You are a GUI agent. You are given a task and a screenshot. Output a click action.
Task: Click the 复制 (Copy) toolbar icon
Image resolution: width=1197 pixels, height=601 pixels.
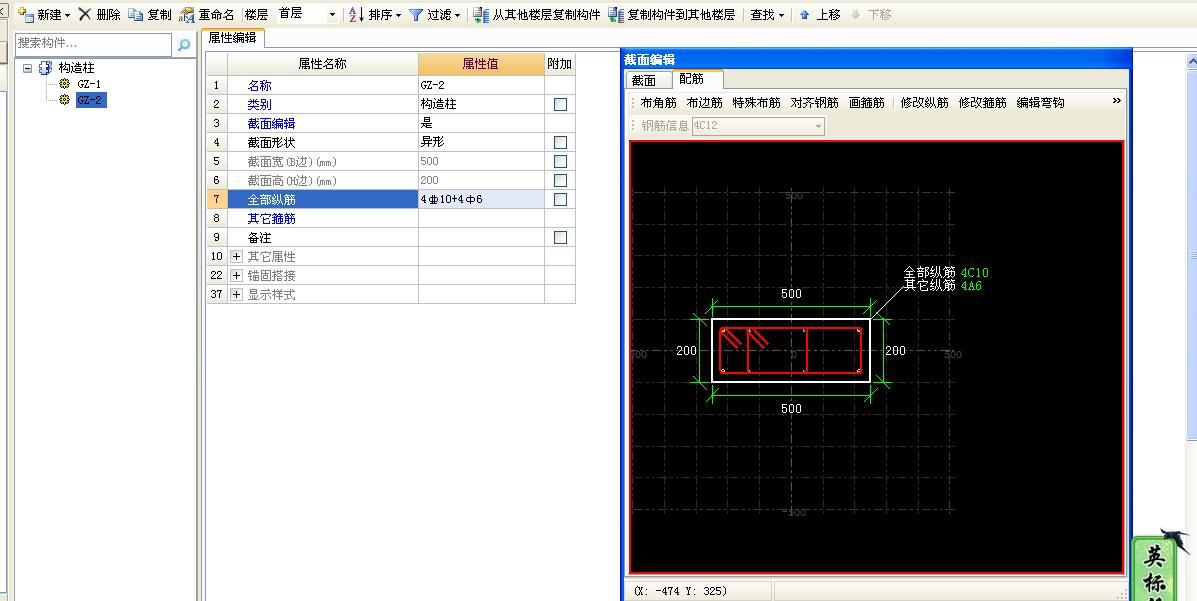[136, 15]
